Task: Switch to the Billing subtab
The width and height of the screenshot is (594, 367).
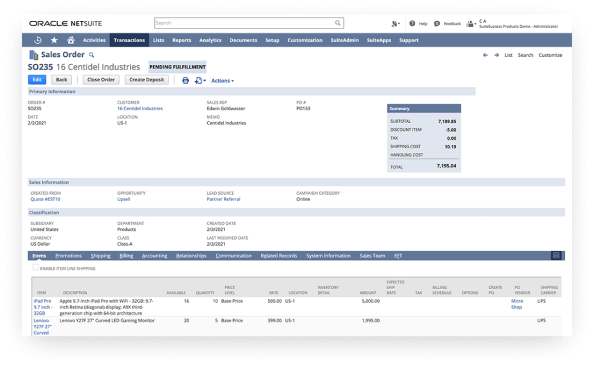Action: [126, 256]
